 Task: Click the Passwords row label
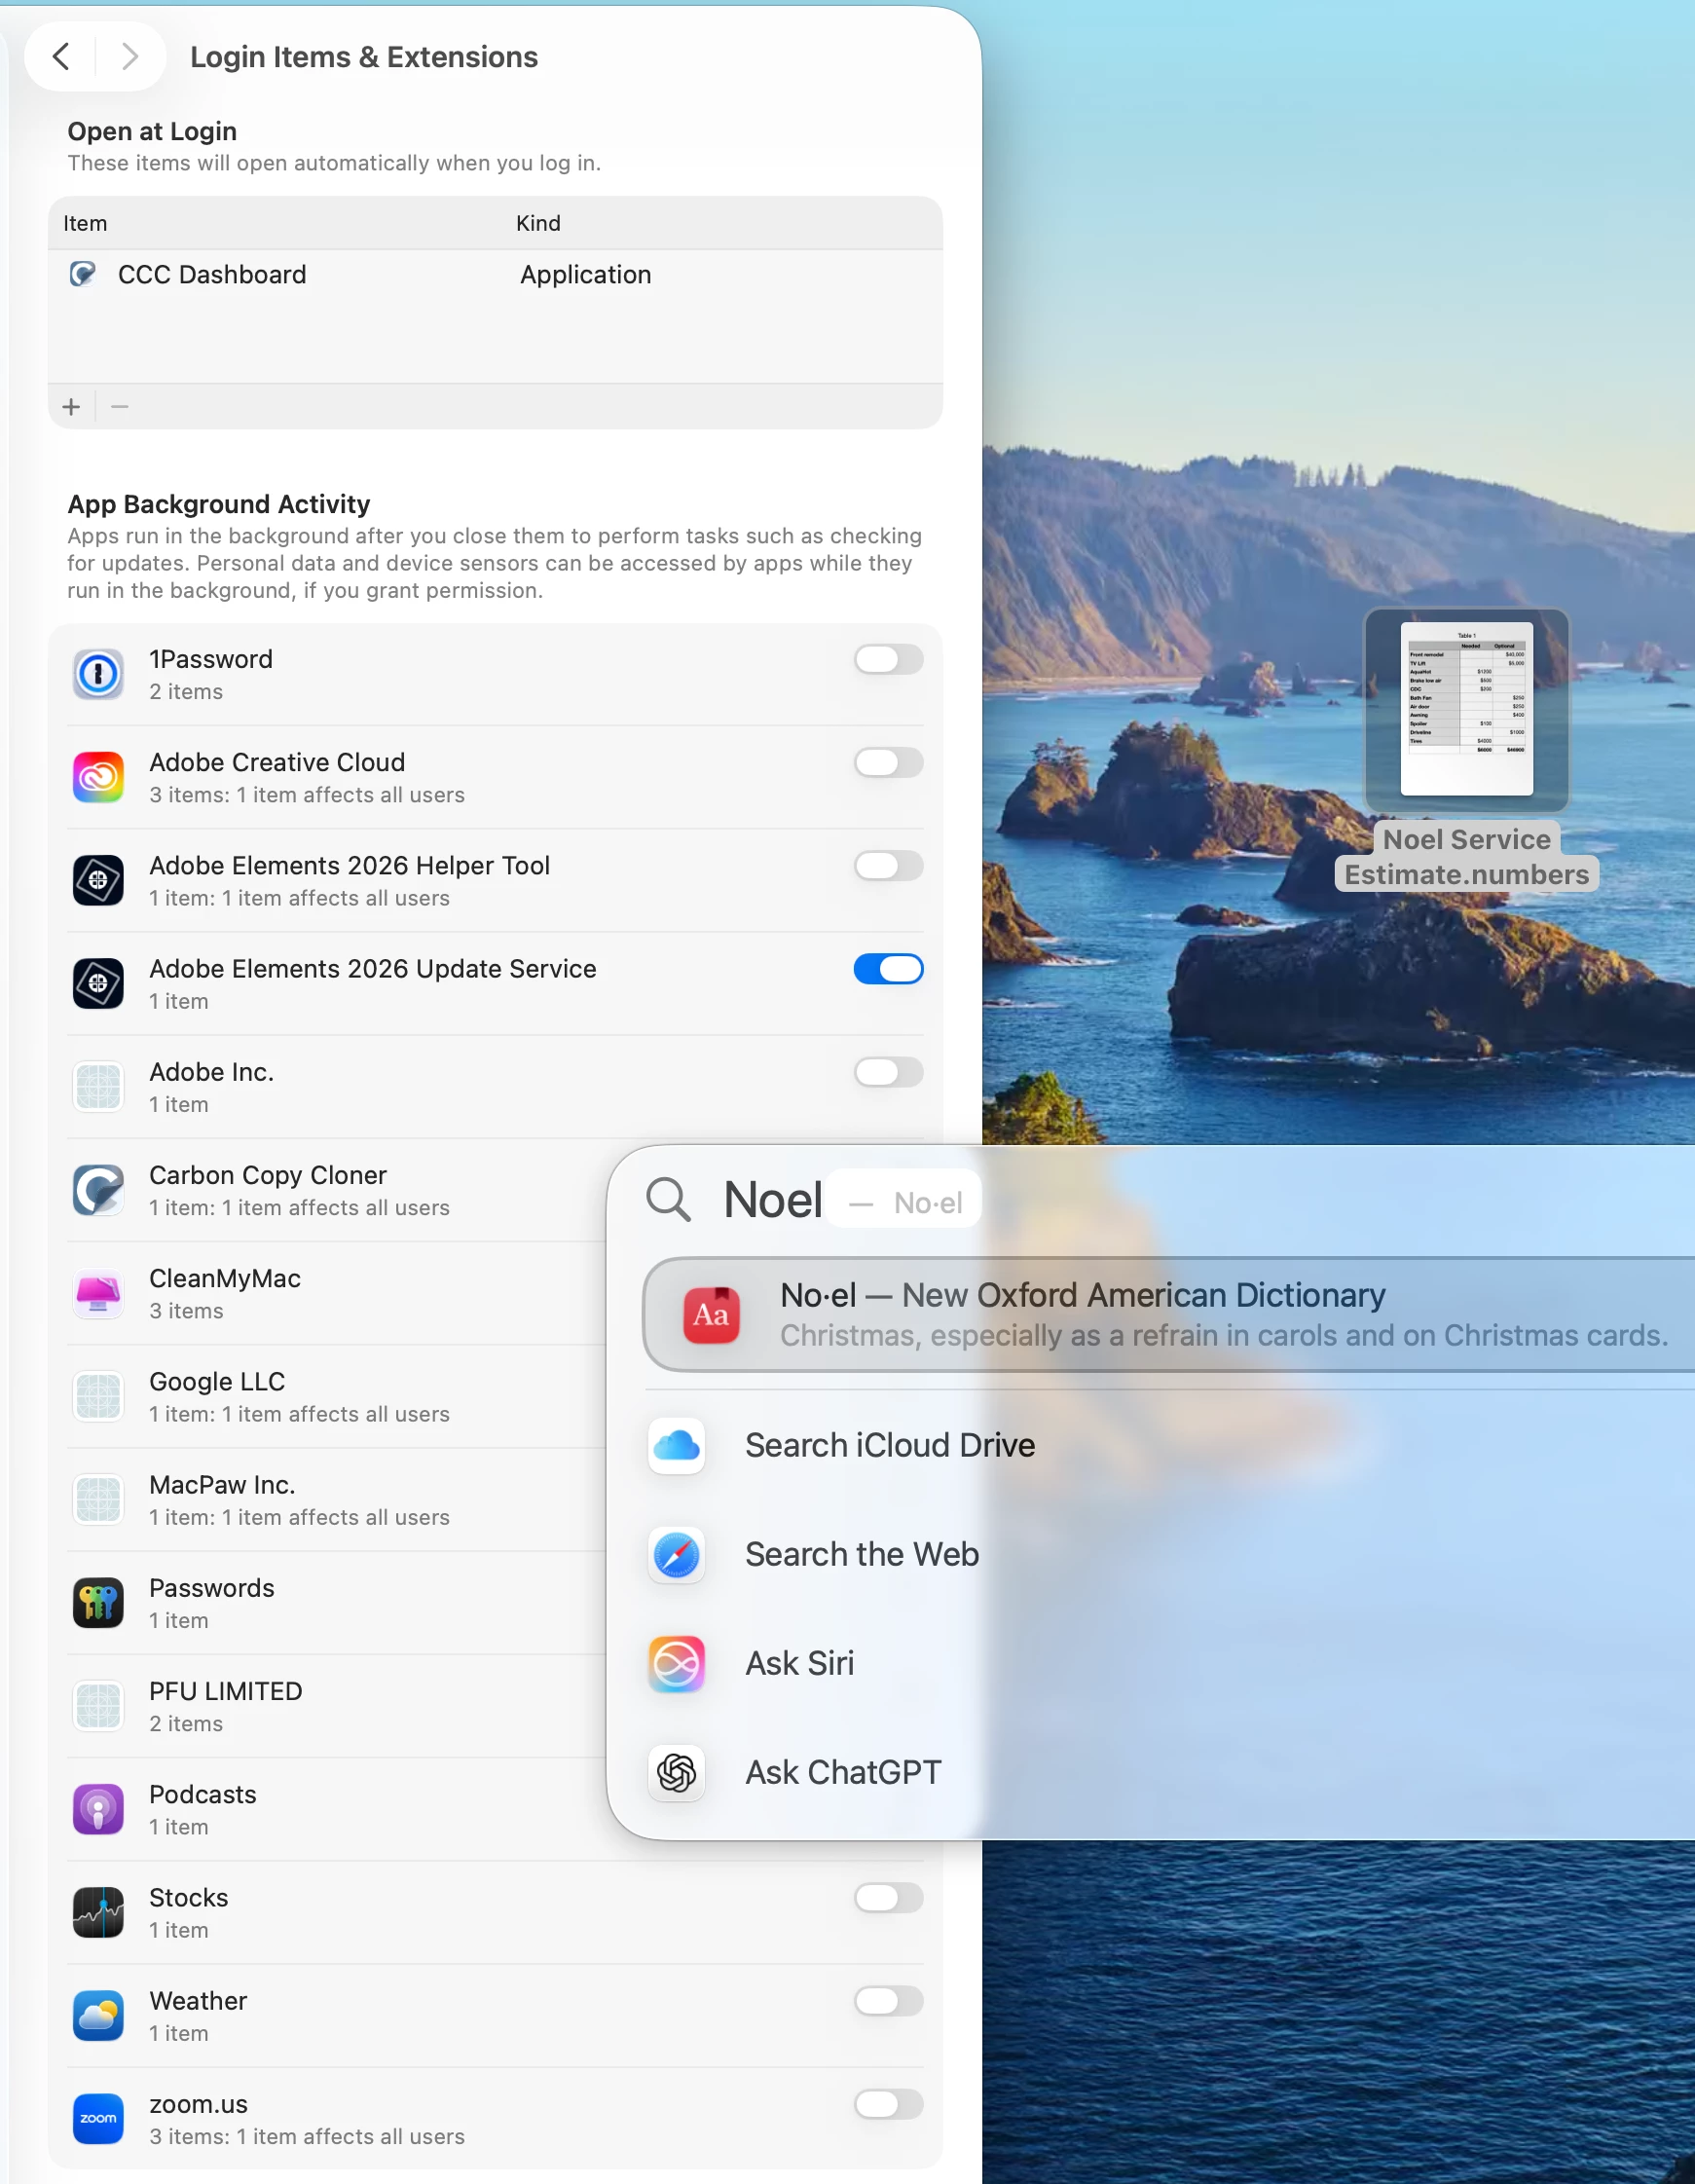point(212,1588)
